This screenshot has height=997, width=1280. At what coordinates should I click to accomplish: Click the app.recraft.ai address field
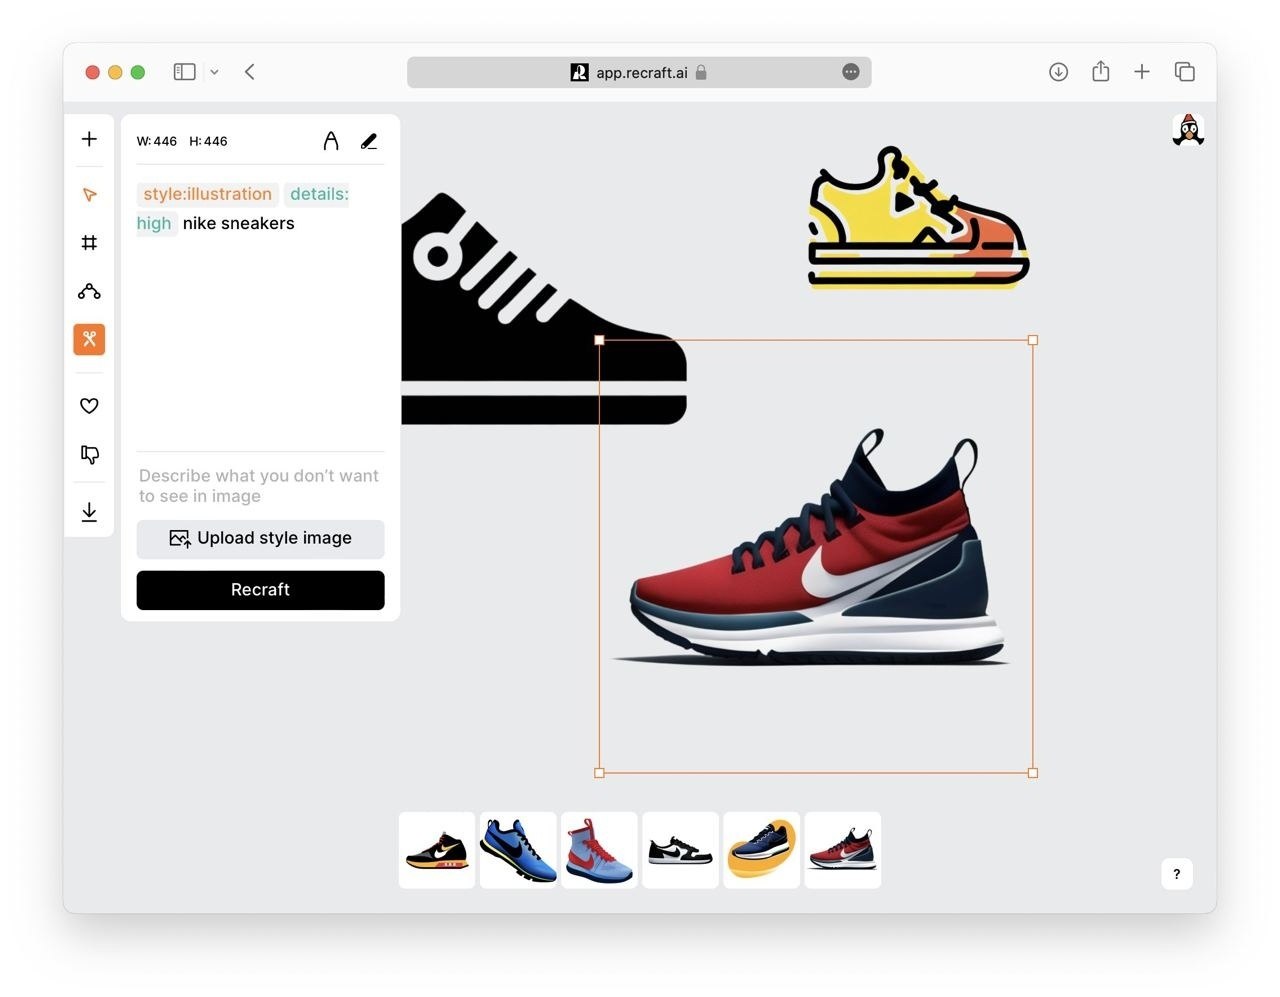[x=639, y=72]
